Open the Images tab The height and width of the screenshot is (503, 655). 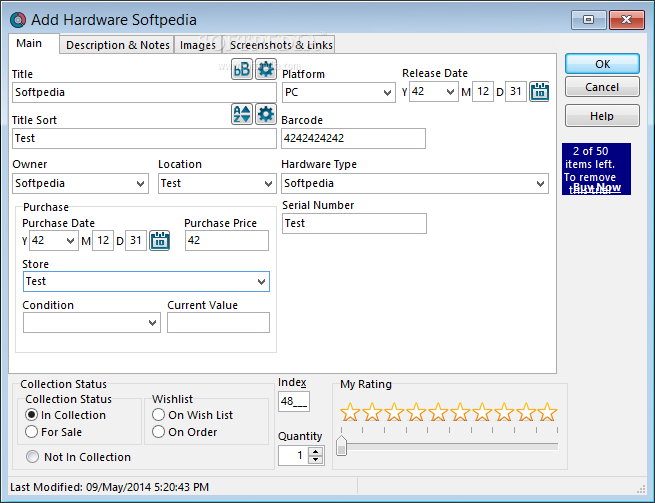pos(198,45)
